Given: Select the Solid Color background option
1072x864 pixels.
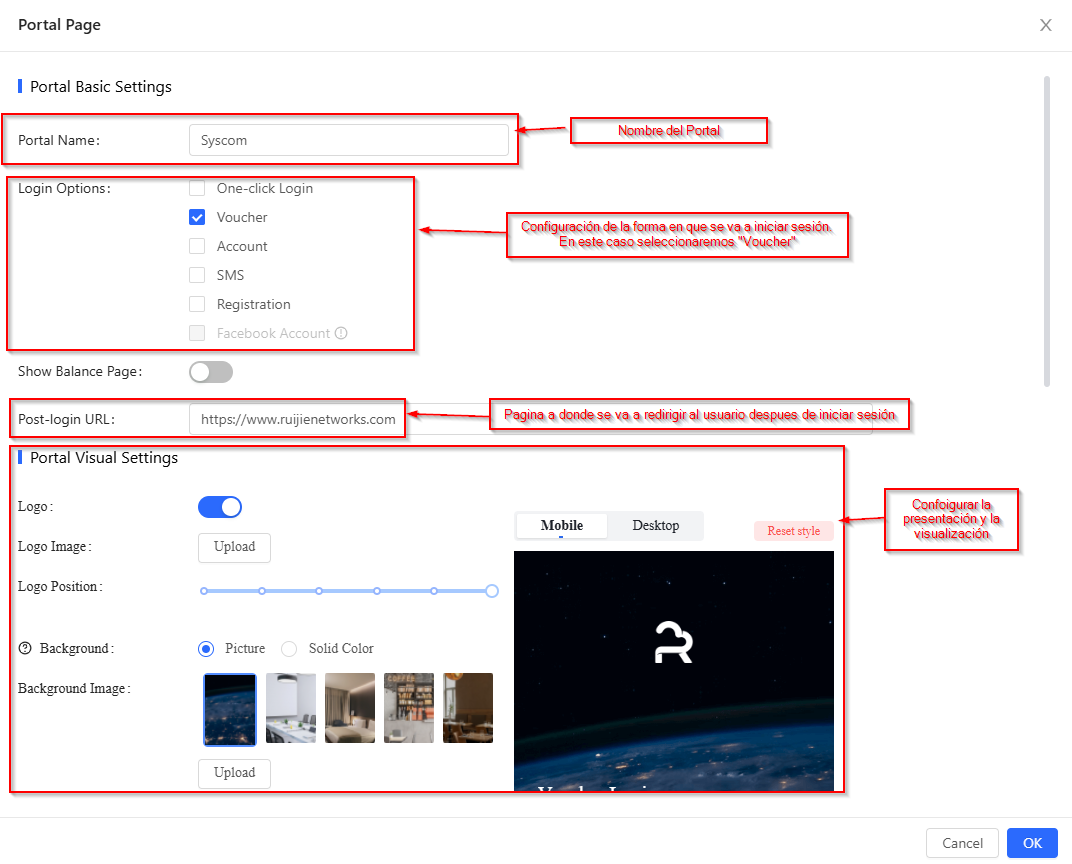Looking at the screenshot, I should point(289,648).
